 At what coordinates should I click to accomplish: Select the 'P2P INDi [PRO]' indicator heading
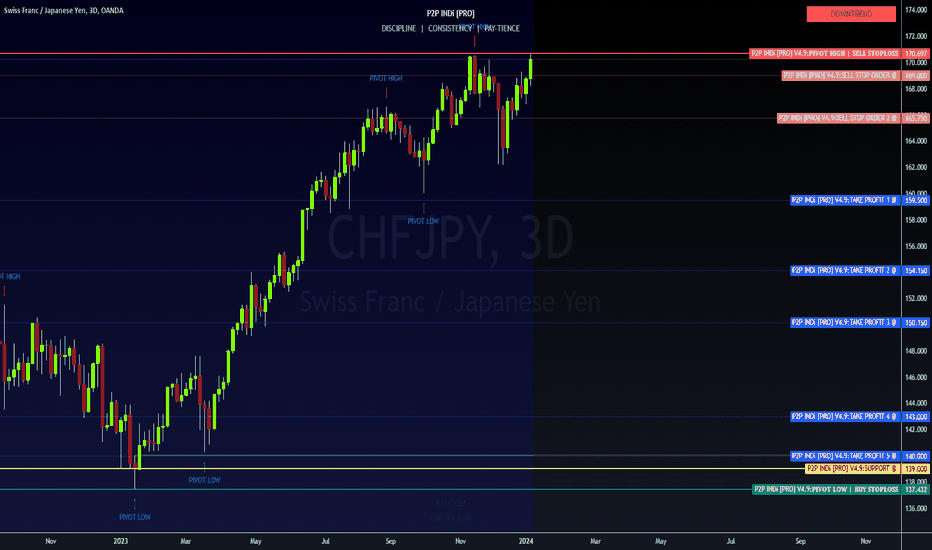pyautogui.click(x=451, y=13)
